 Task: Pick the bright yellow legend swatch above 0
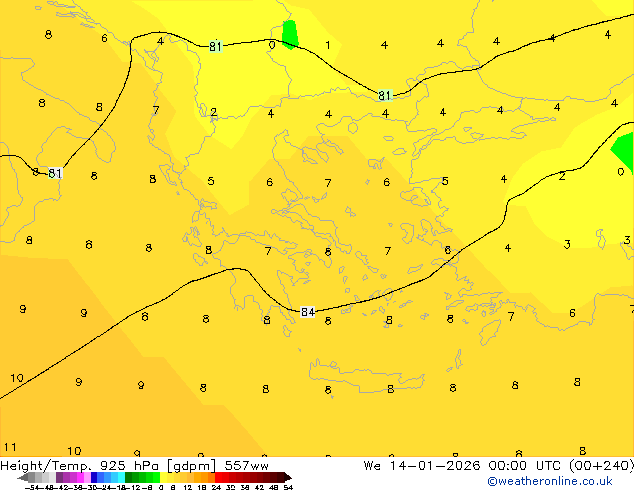163,477
